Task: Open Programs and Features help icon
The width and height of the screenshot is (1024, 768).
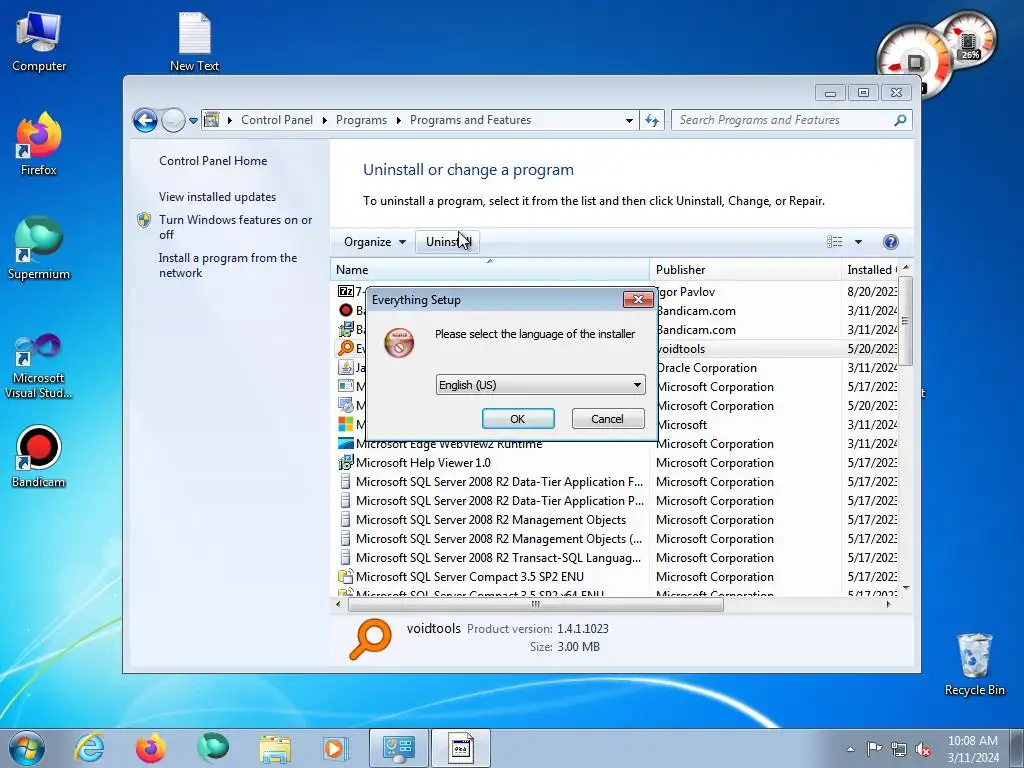Action: tap(890, 242)
